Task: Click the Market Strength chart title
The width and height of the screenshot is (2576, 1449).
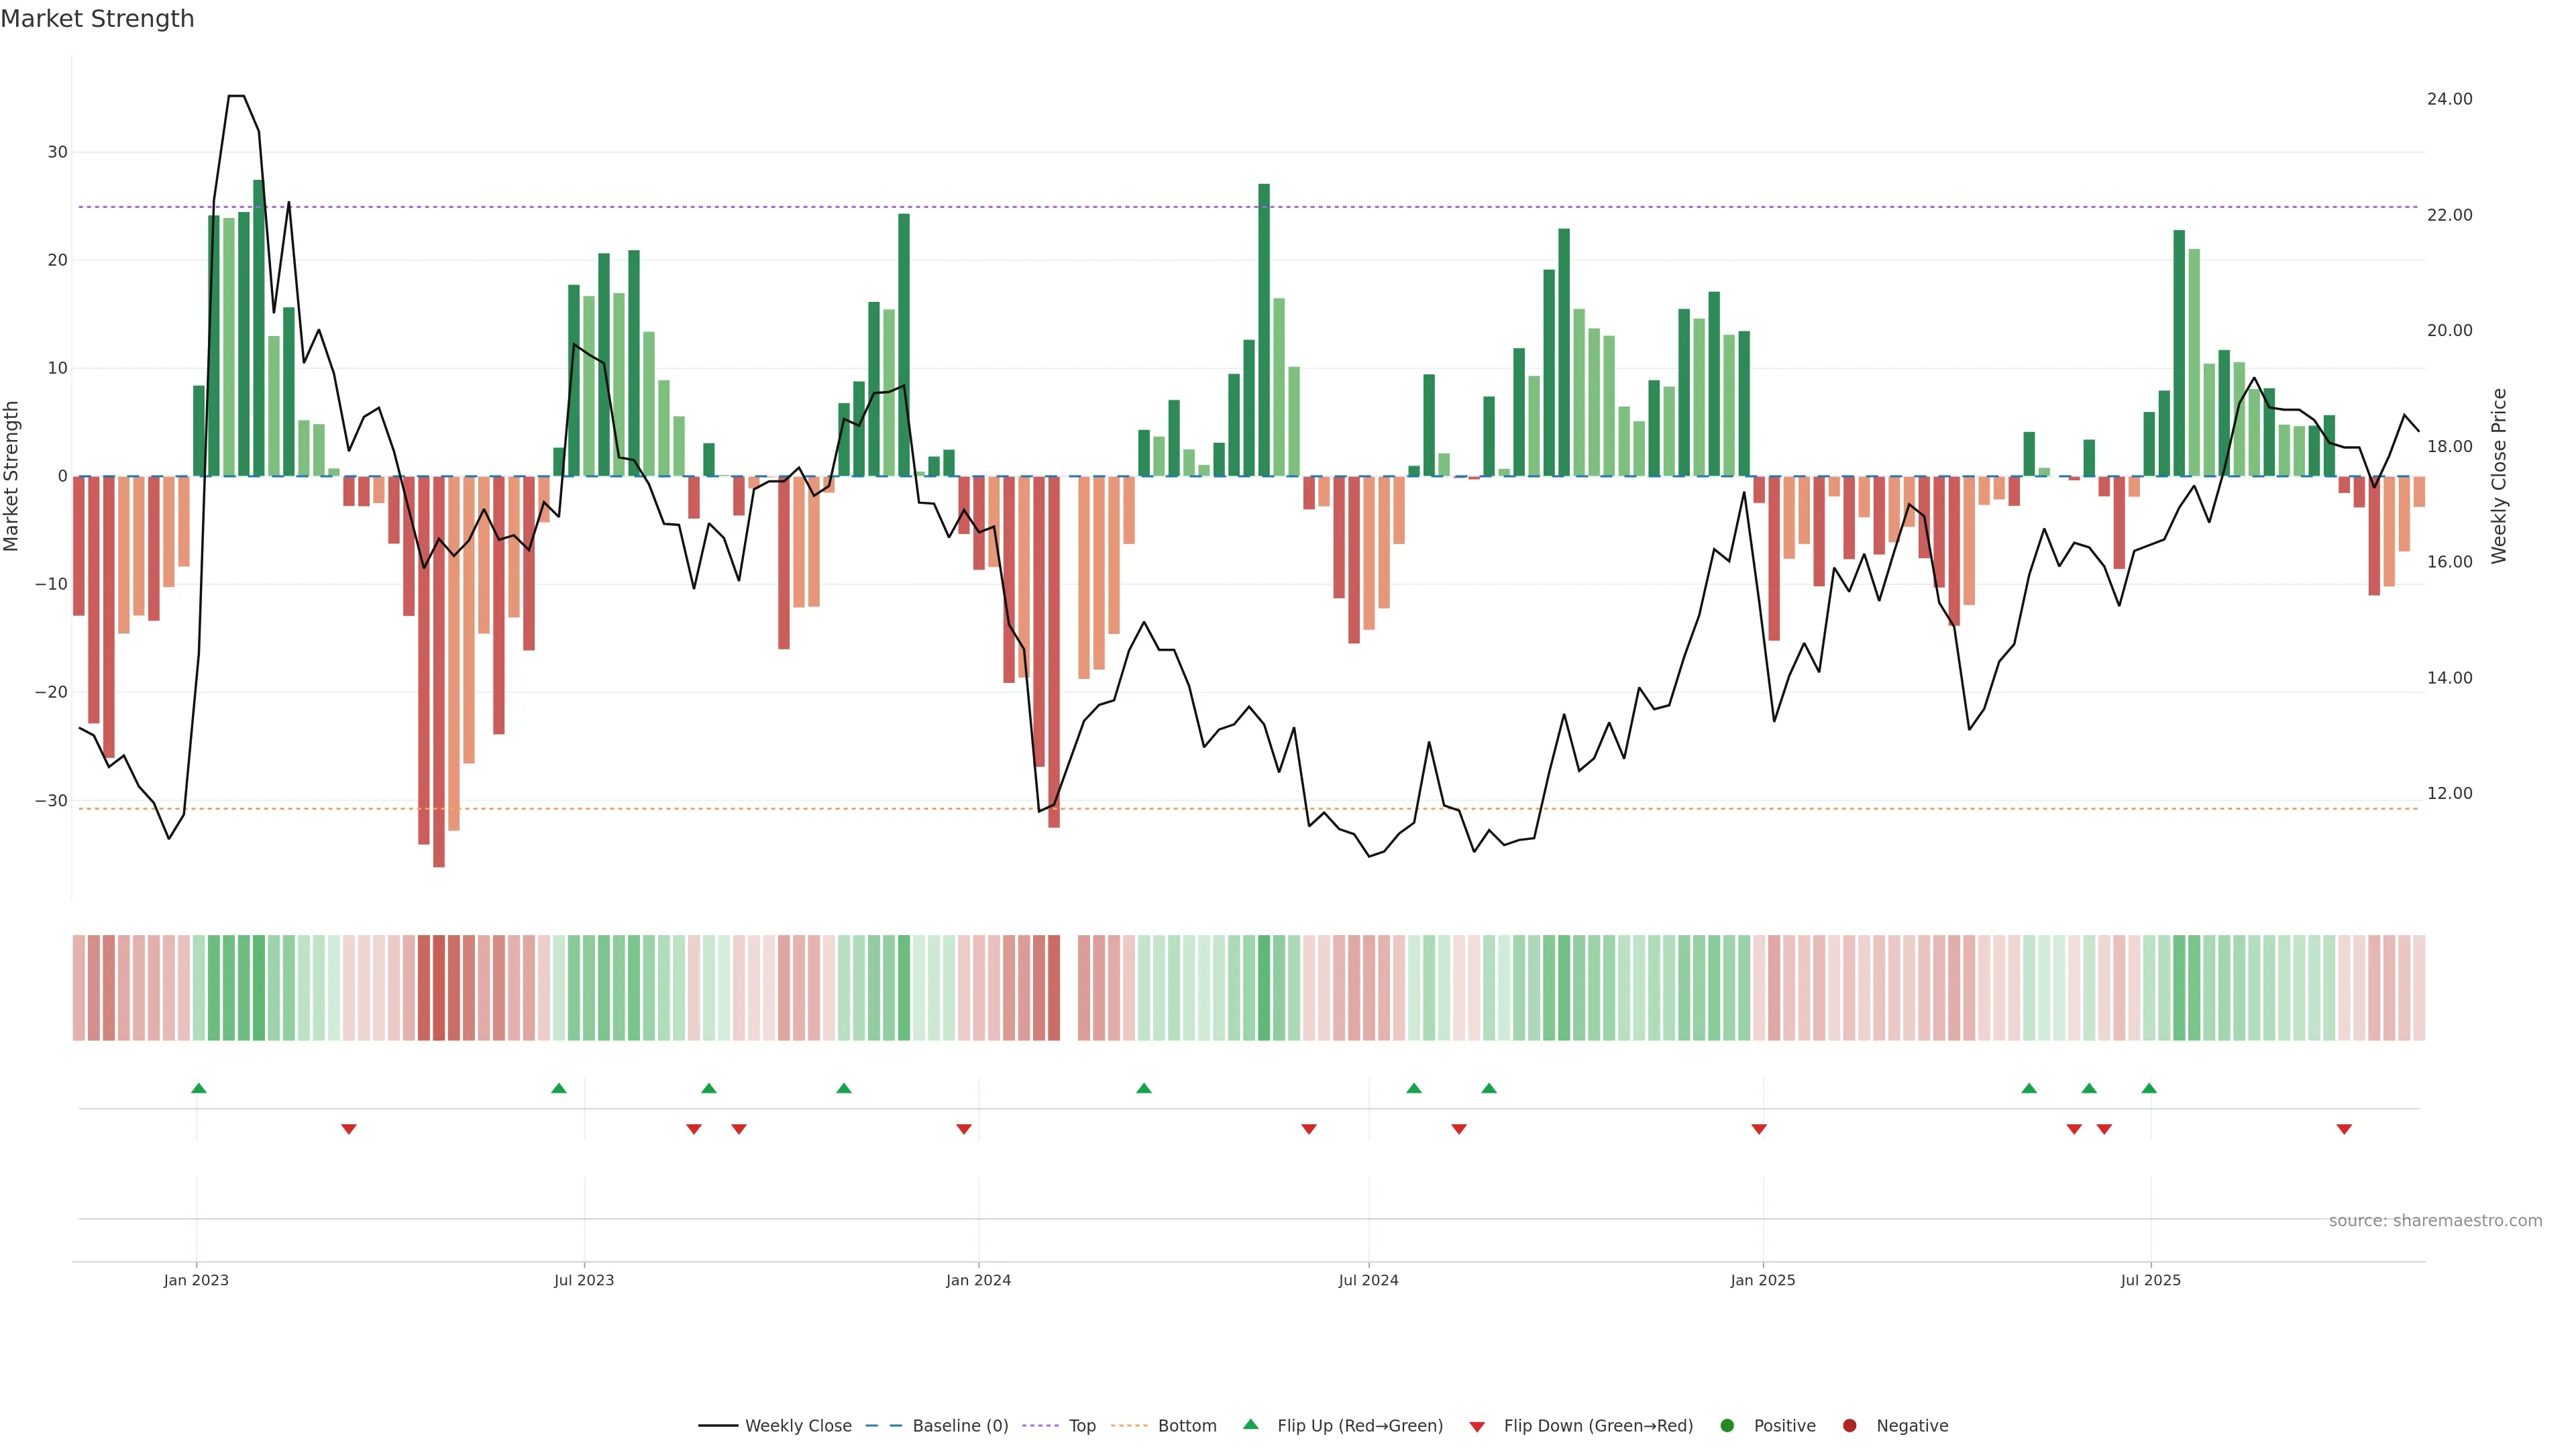Action: 97,18
